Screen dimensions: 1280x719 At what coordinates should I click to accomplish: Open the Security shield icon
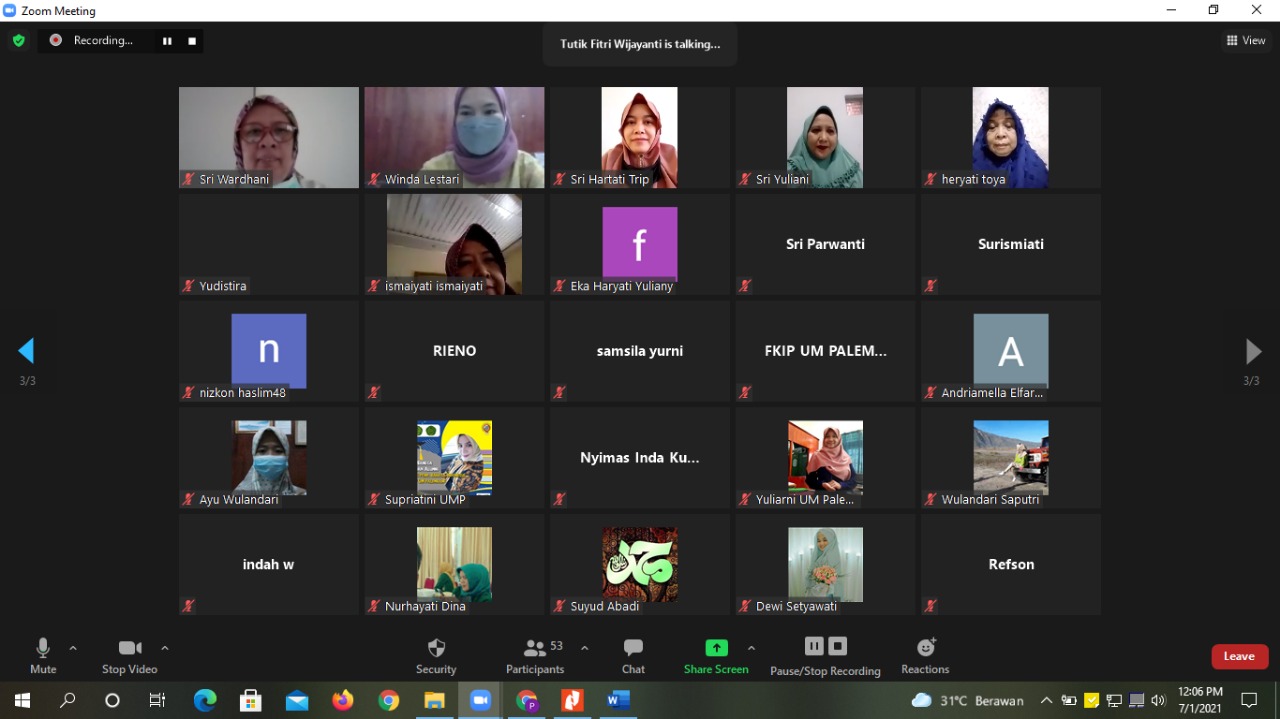click(436, 648)
